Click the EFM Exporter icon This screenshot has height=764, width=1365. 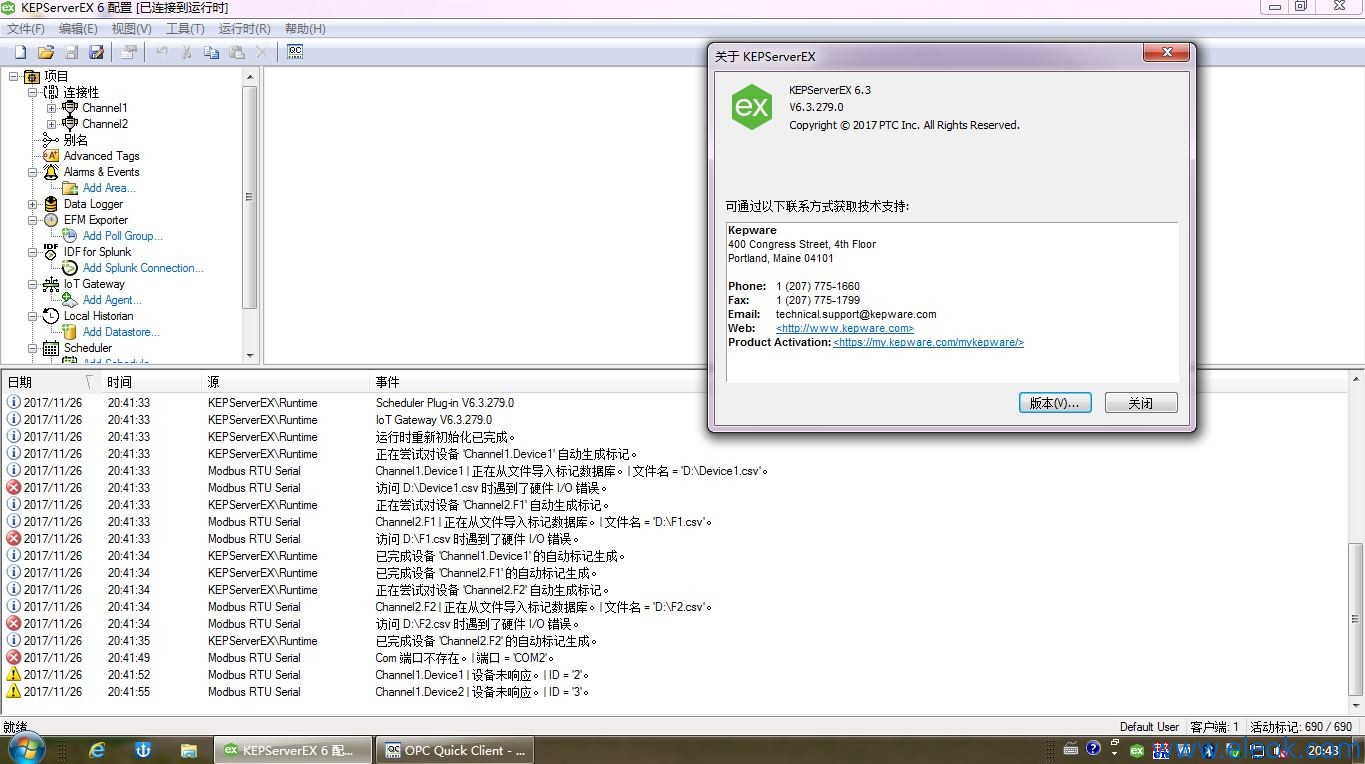51,220
